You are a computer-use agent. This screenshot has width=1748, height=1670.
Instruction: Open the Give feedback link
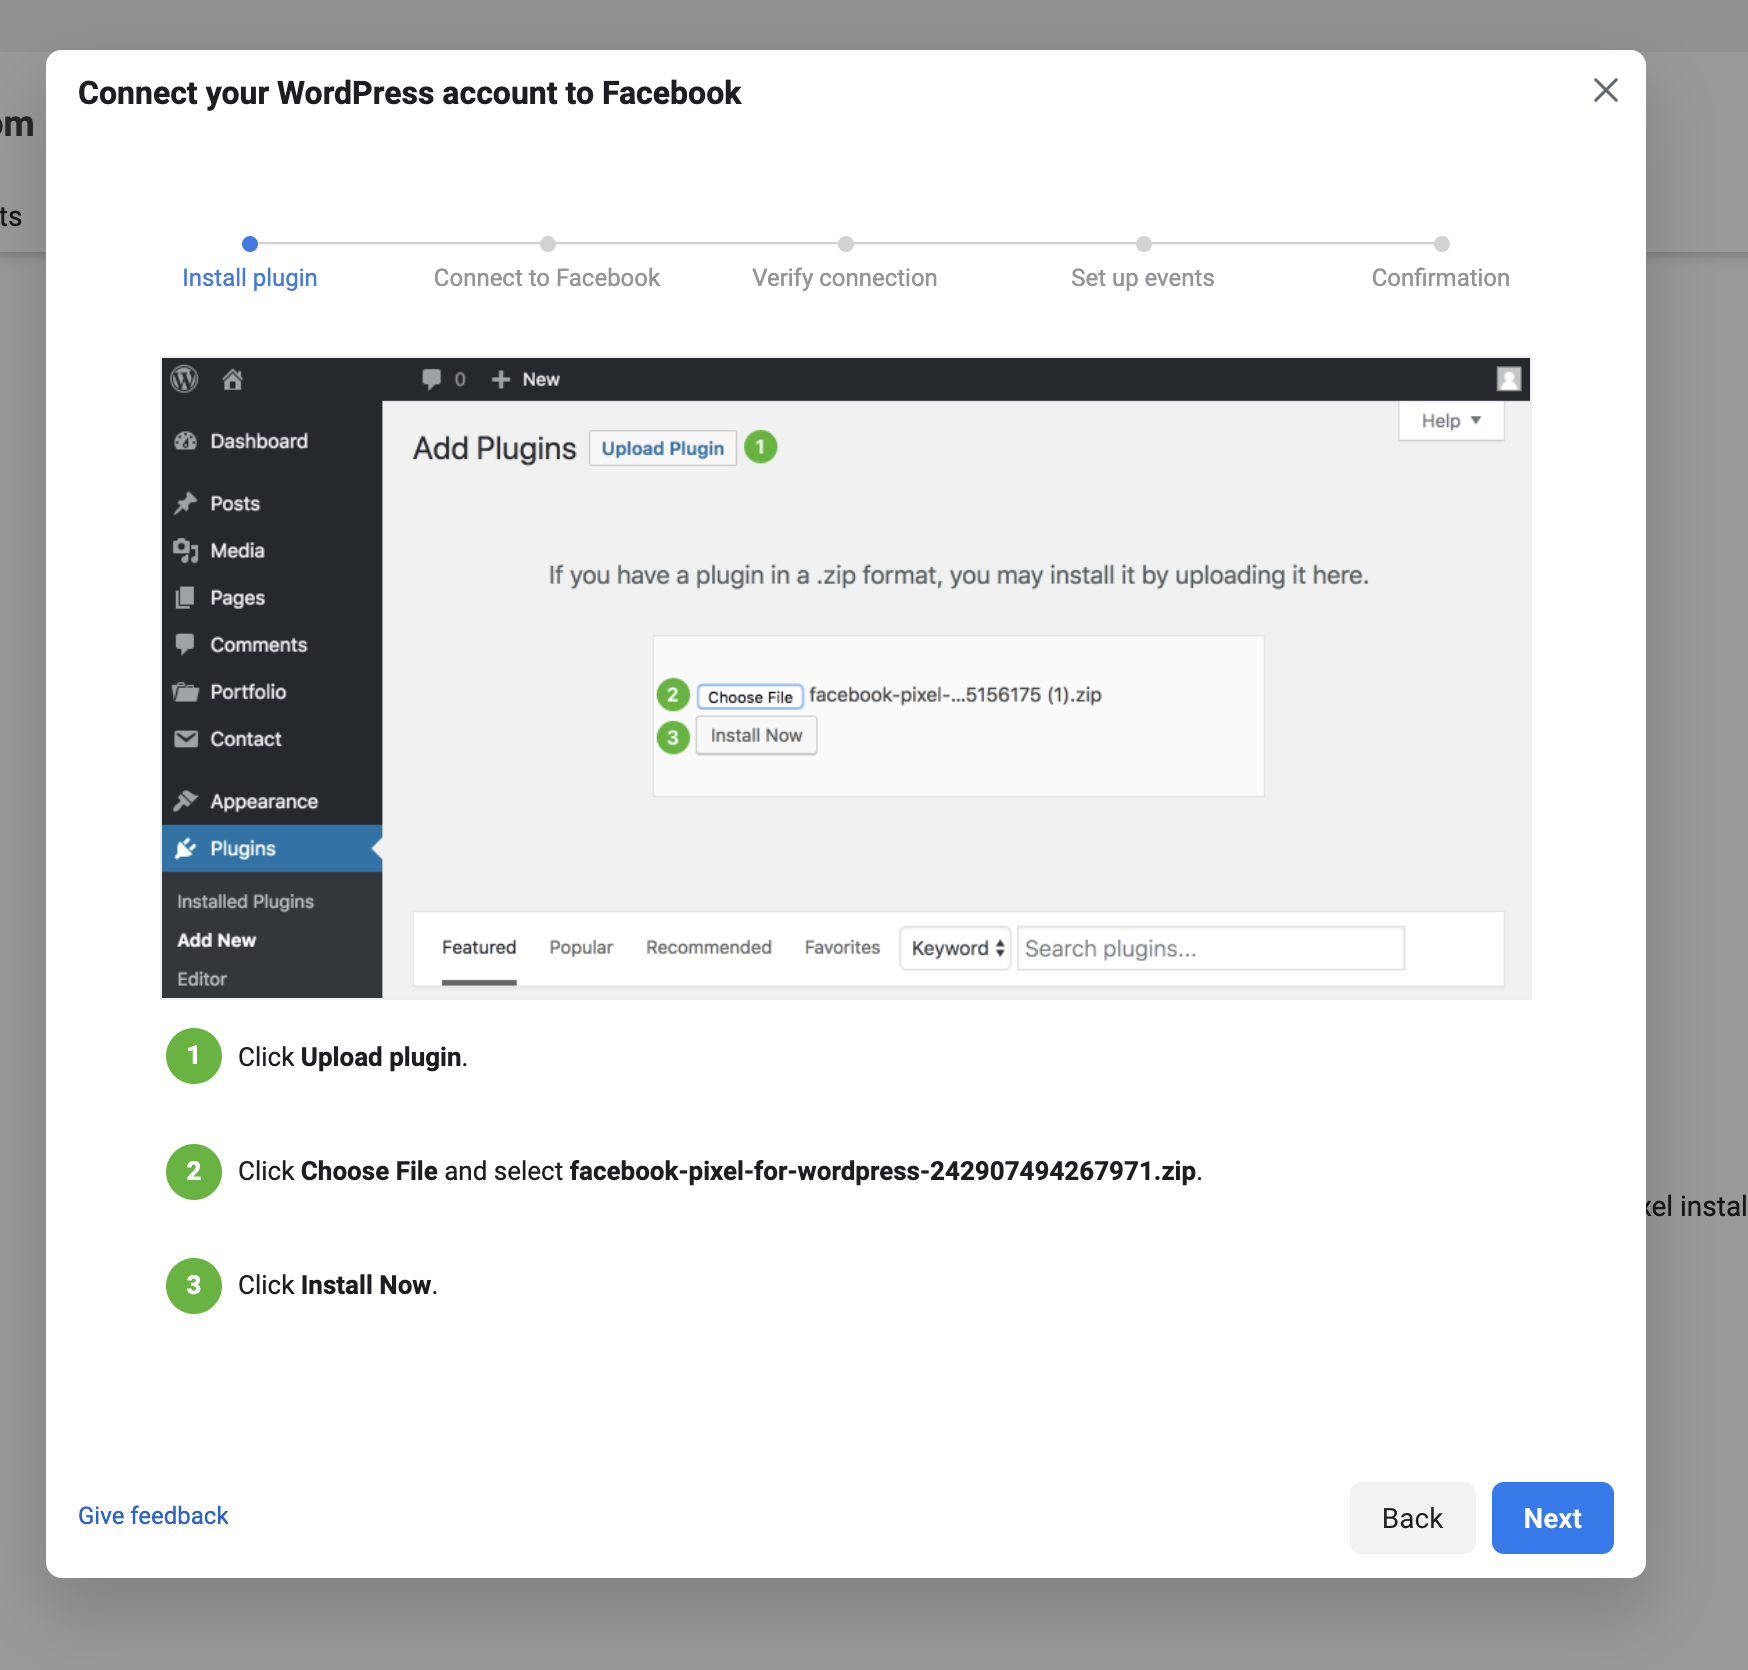tap(153, 1516)
